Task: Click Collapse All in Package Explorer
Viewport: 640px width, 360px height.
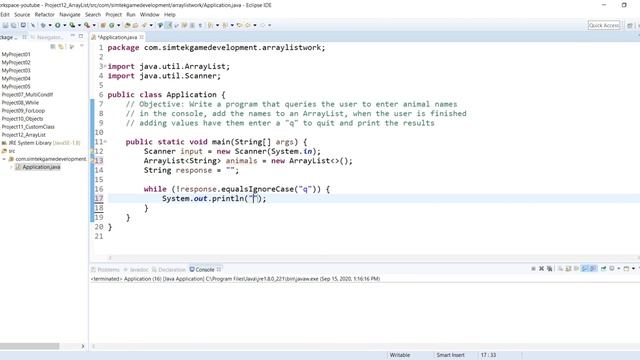Action: (53, 47)
